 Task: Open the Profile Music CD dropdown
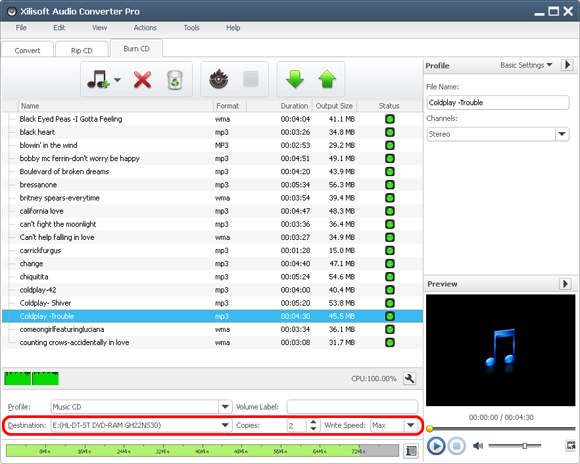[x=225, y=407]
